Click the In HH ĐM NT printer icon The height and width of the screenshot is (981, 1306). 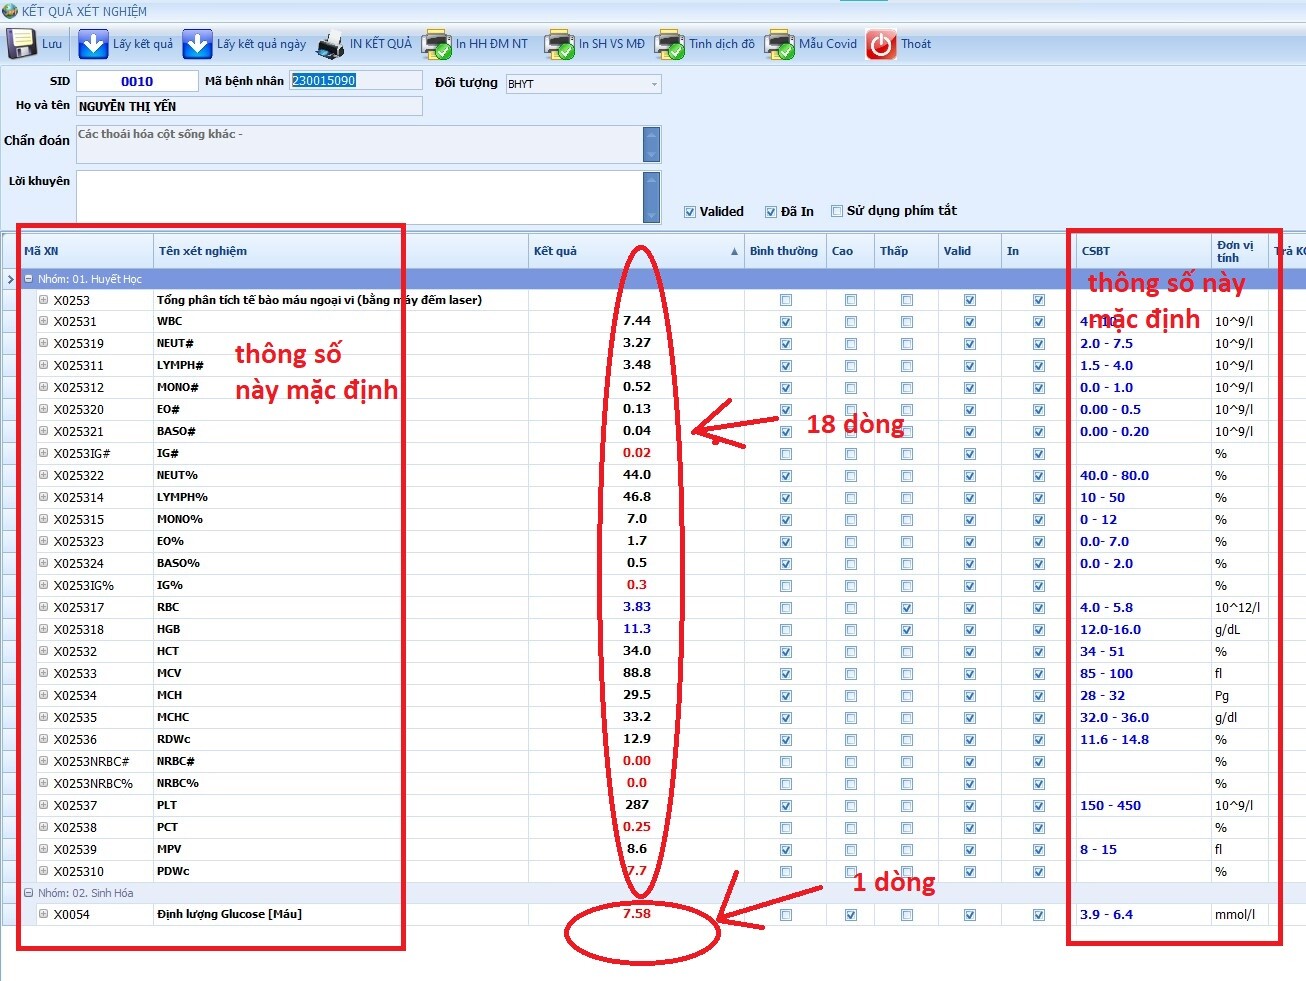[437, 45]
